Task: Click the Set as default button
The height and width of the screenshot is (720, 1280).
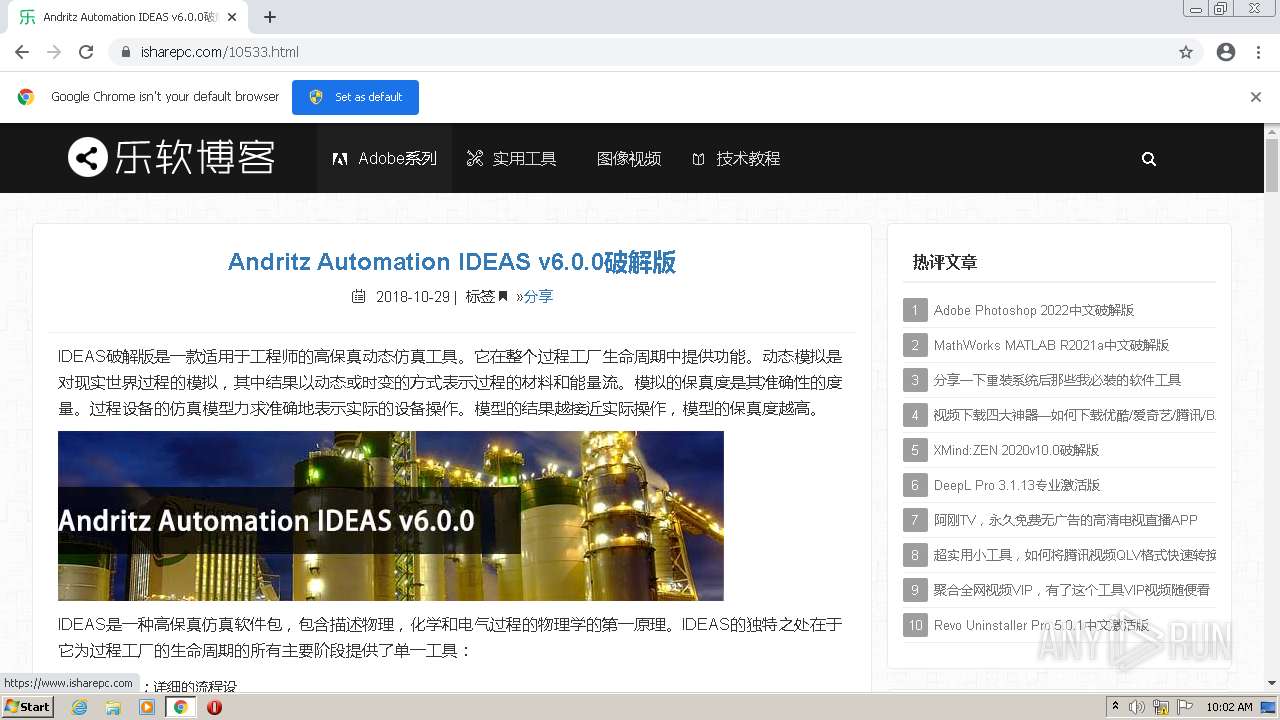Action: click(355, 97)
